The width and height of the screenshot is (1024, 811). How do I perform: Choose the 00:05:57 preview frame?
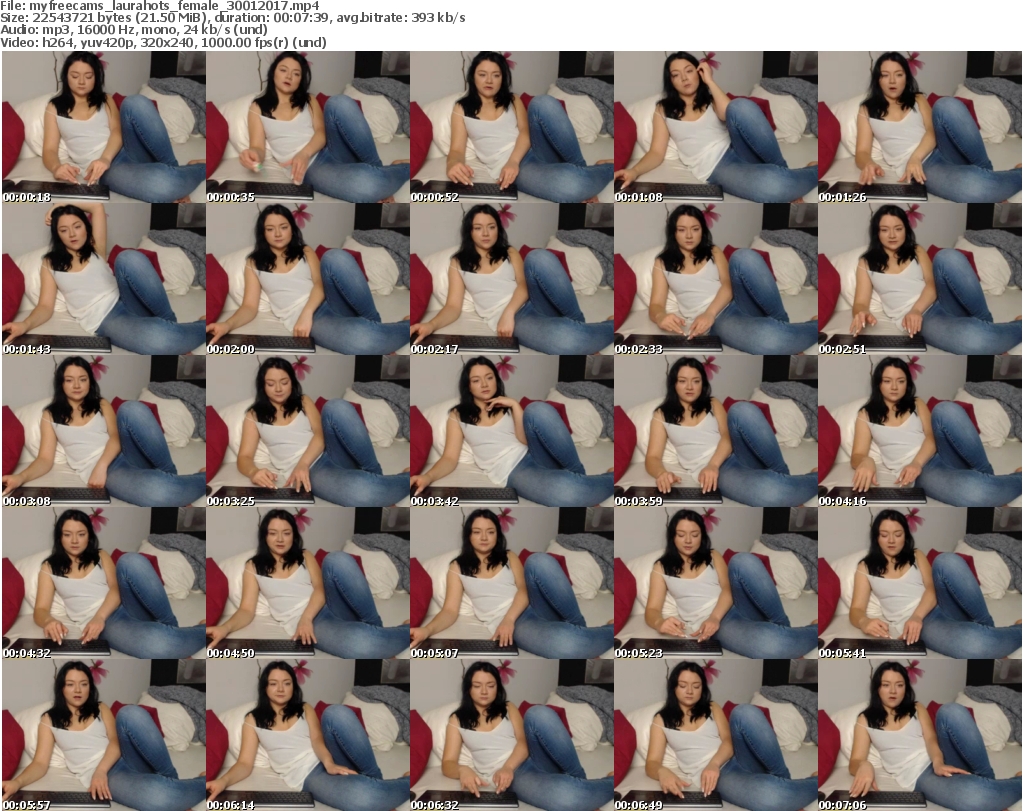[104, 735]
